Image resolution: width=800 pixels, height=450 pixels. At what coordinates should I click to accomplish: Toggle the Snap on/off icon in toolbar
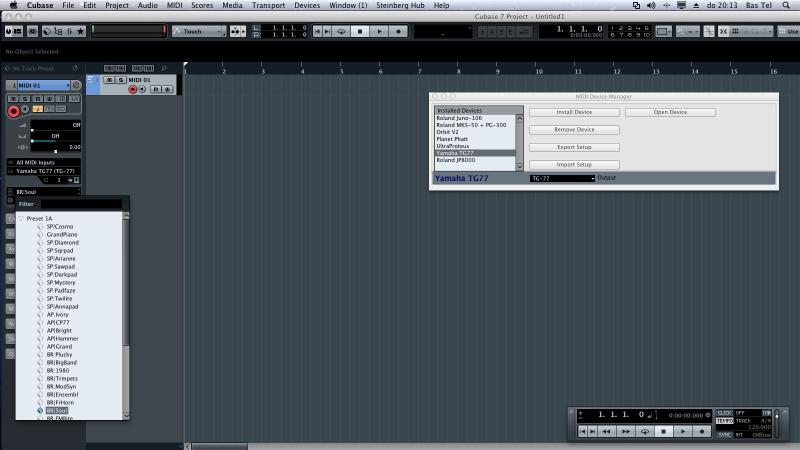click(723, 32)
